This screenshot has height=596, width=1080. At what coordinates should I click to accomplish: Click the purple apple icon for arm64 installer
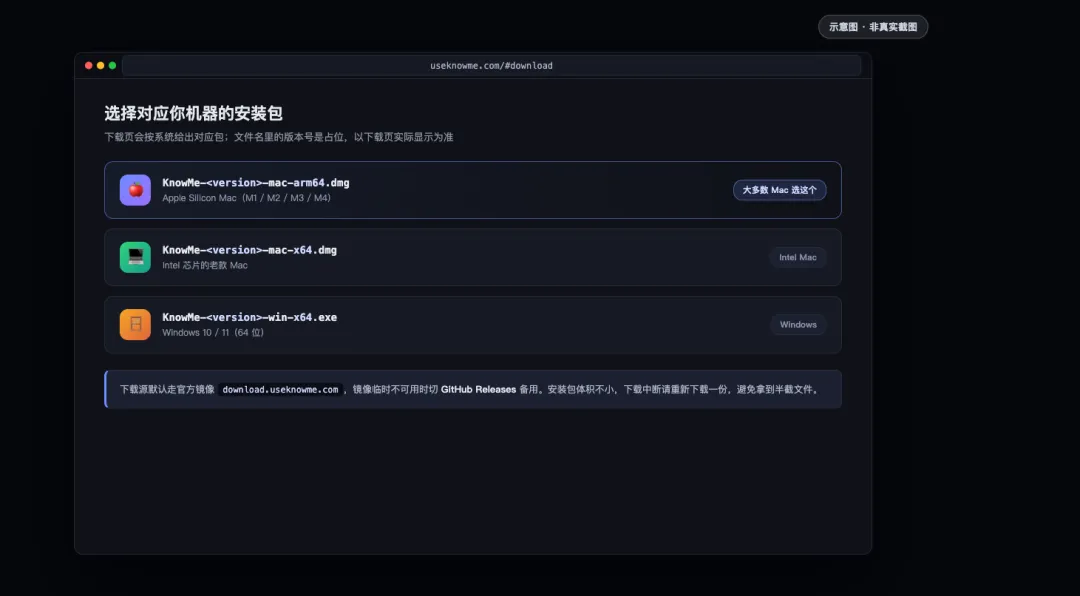click(135, 190)
